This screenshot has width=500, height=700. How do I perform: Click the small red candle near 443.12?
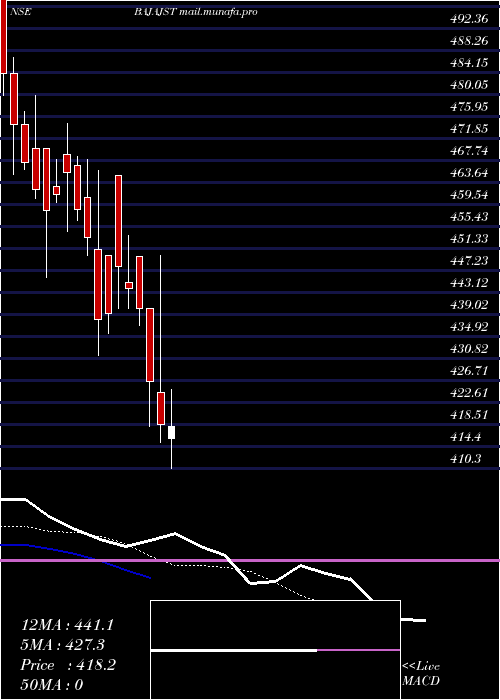click(129, 285)
